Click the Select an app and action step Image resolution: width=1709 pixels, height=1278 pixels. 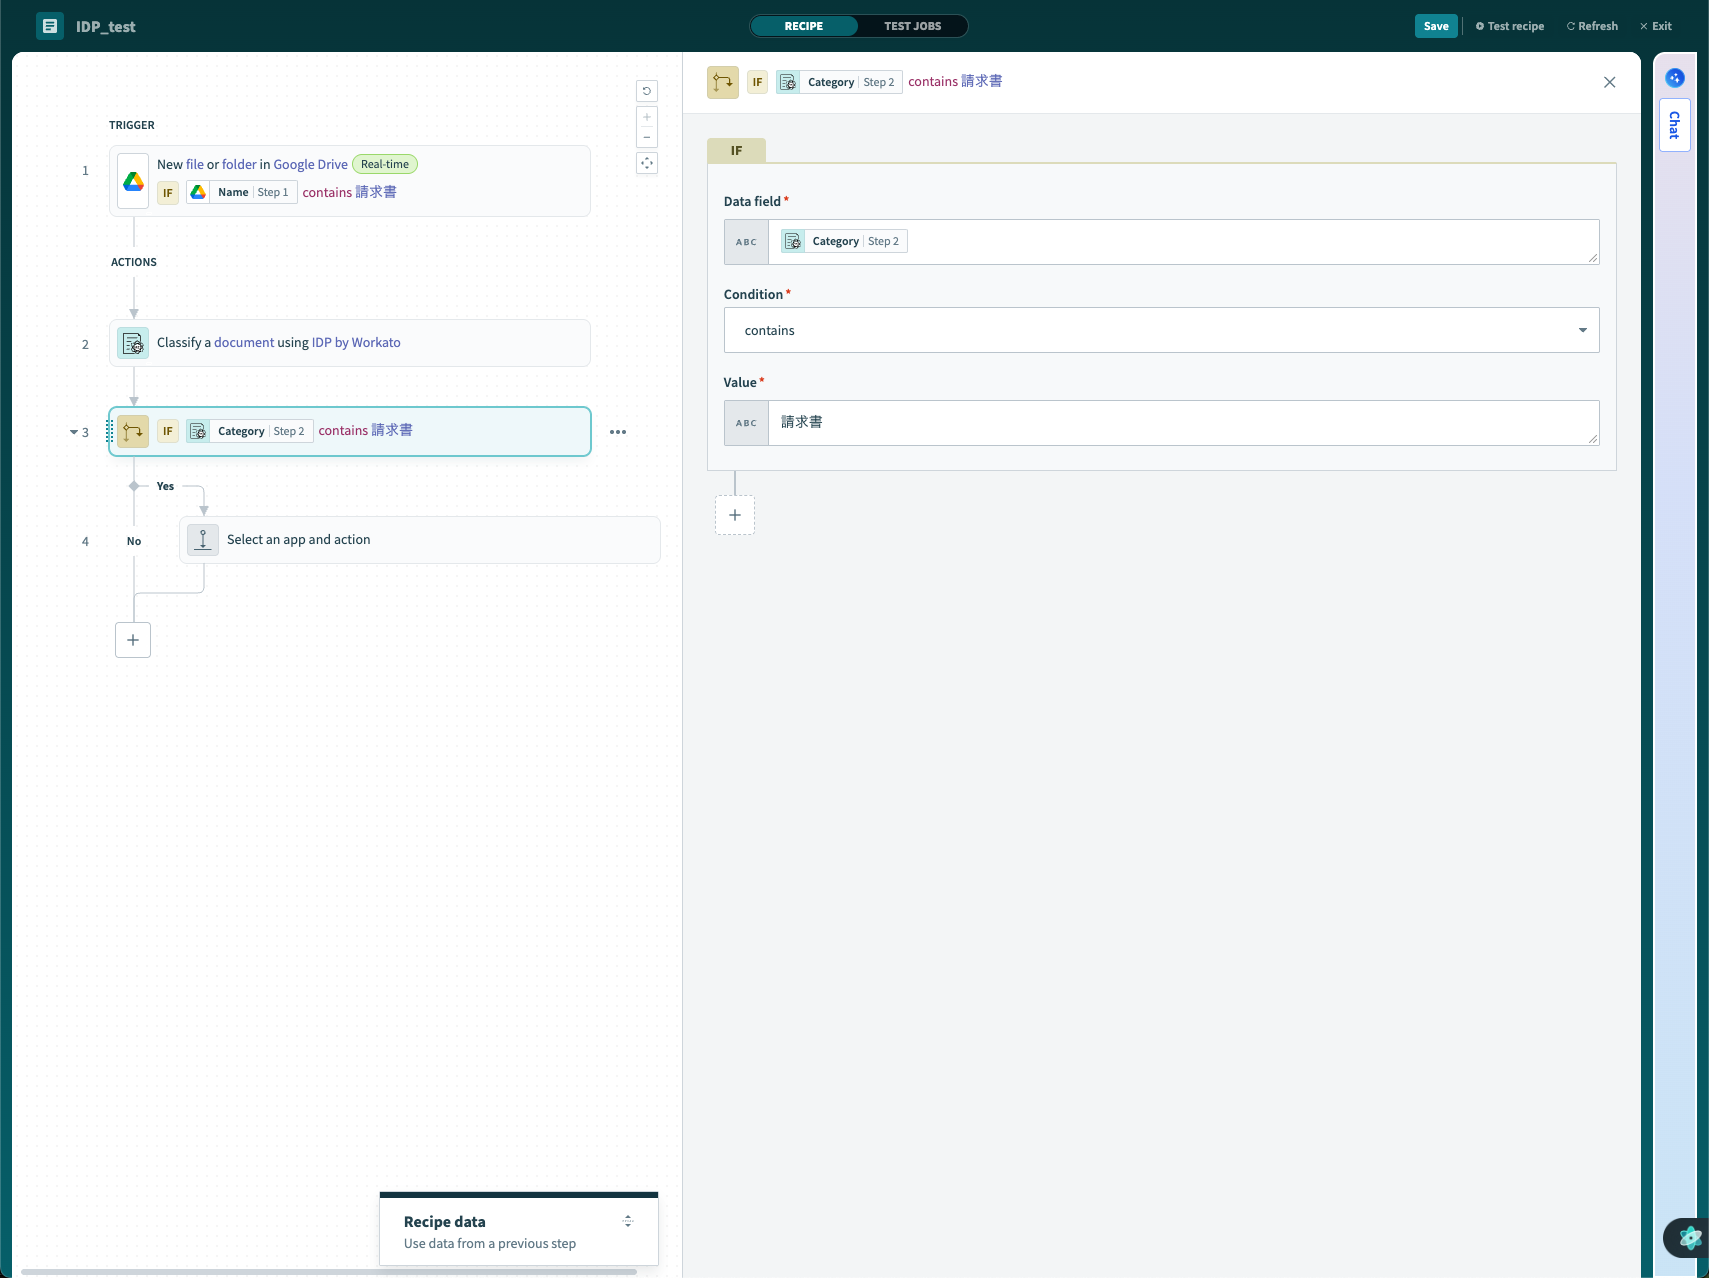420,540
